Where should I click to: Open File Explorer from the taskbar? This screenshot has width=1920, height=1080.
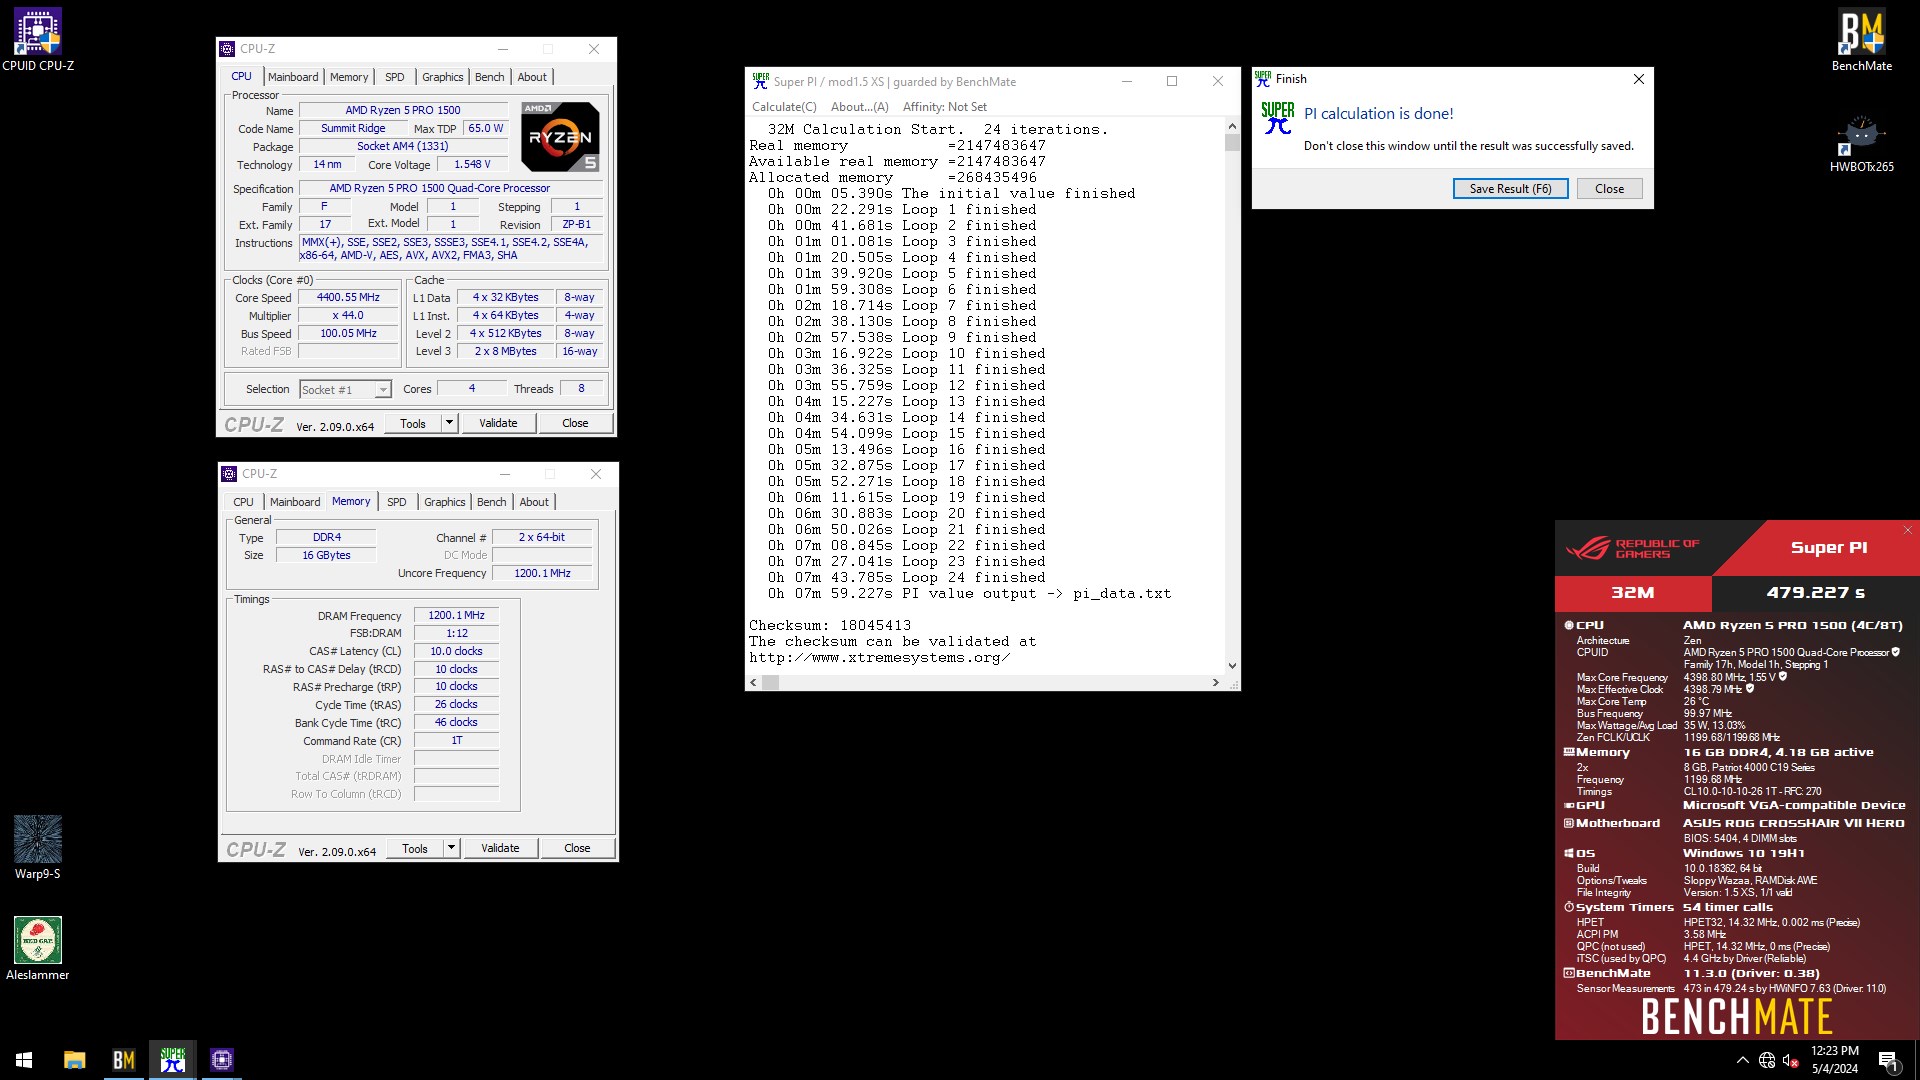tap(75, 1060)
